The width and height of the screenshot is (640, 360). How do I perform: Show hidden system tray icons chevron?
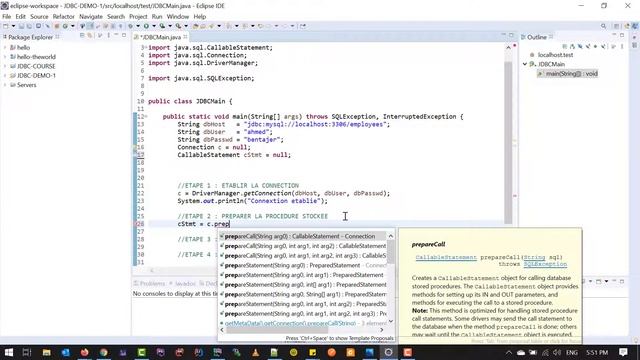(x=509, y=352)
